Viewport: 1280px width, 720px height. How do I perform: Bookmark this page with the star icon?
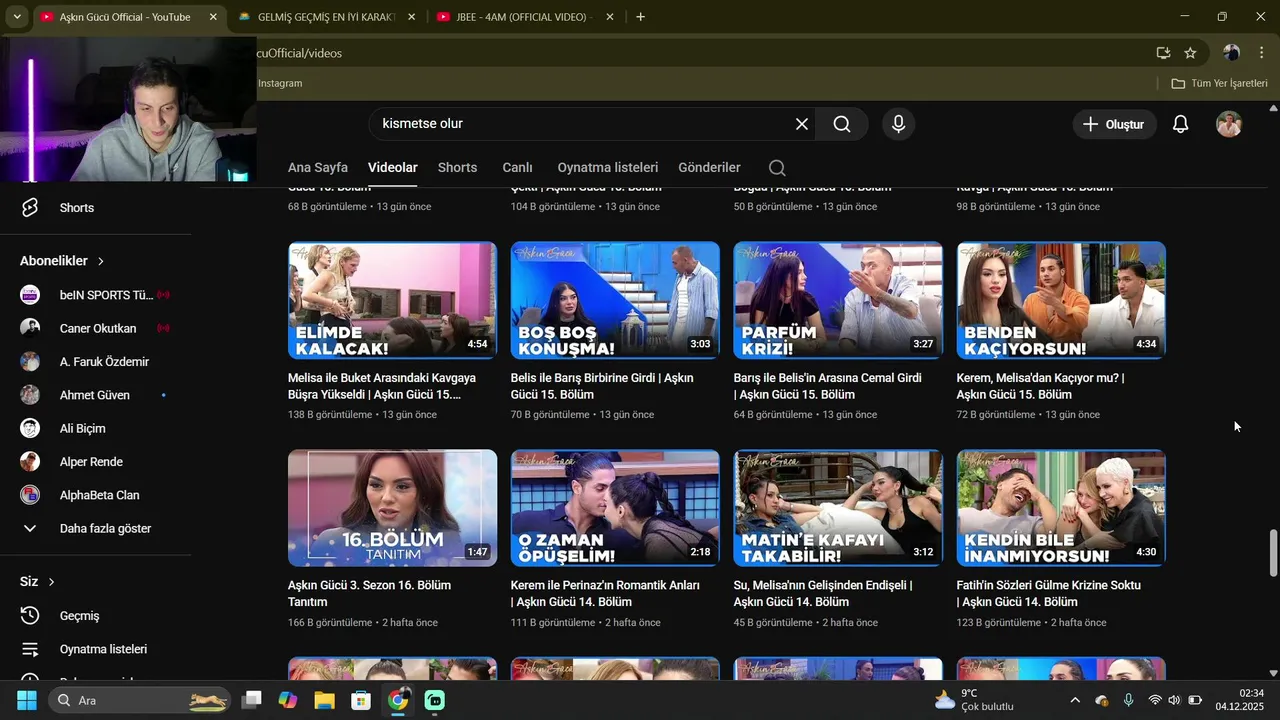(x=1190, y=53)
